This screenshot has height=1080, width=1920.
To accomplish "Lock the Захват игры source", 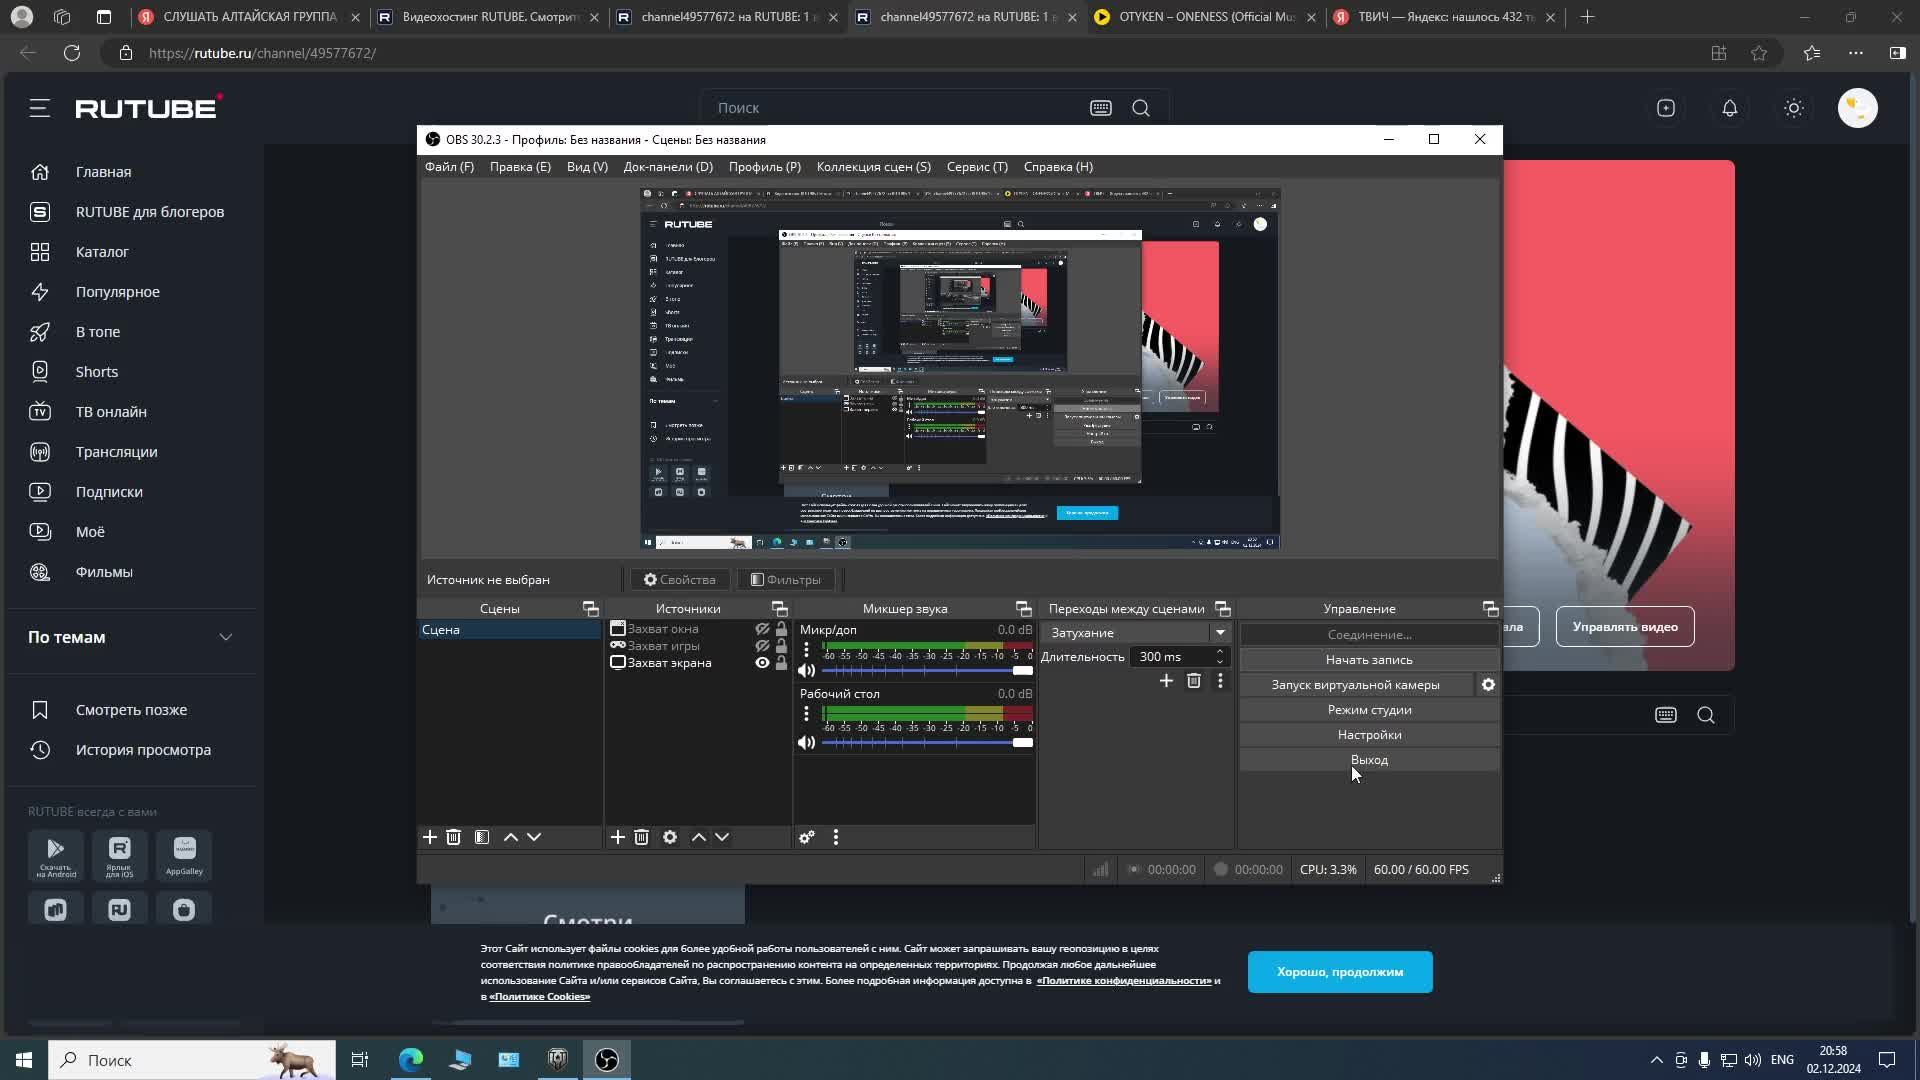I will [x=782, y=646].
